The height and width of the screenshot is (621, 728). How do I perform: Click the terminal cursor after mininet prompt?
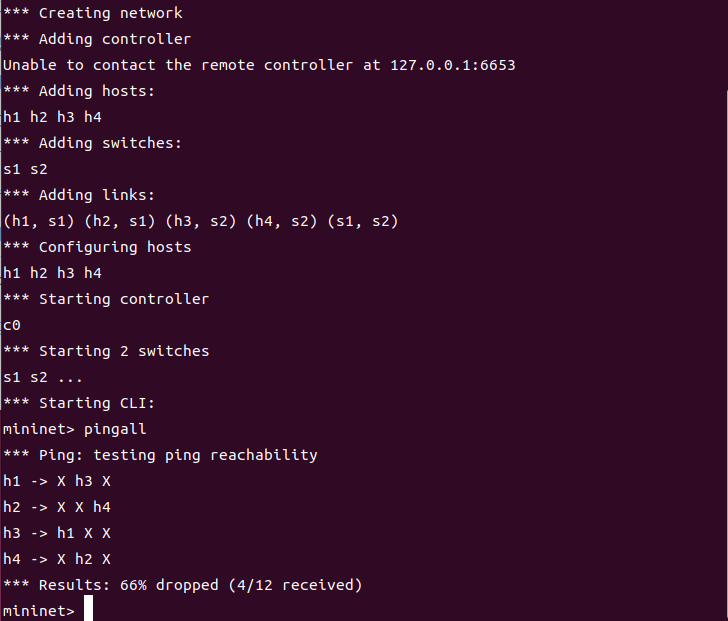88,610
